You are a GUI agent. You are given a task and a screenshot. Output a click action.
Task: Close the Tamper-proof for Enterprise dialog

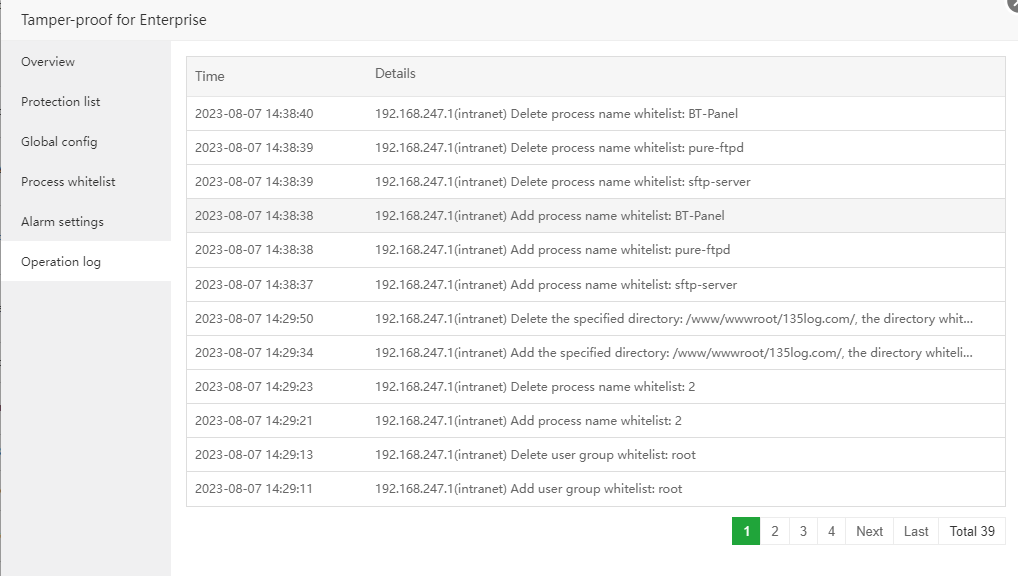pos(1012,4)
